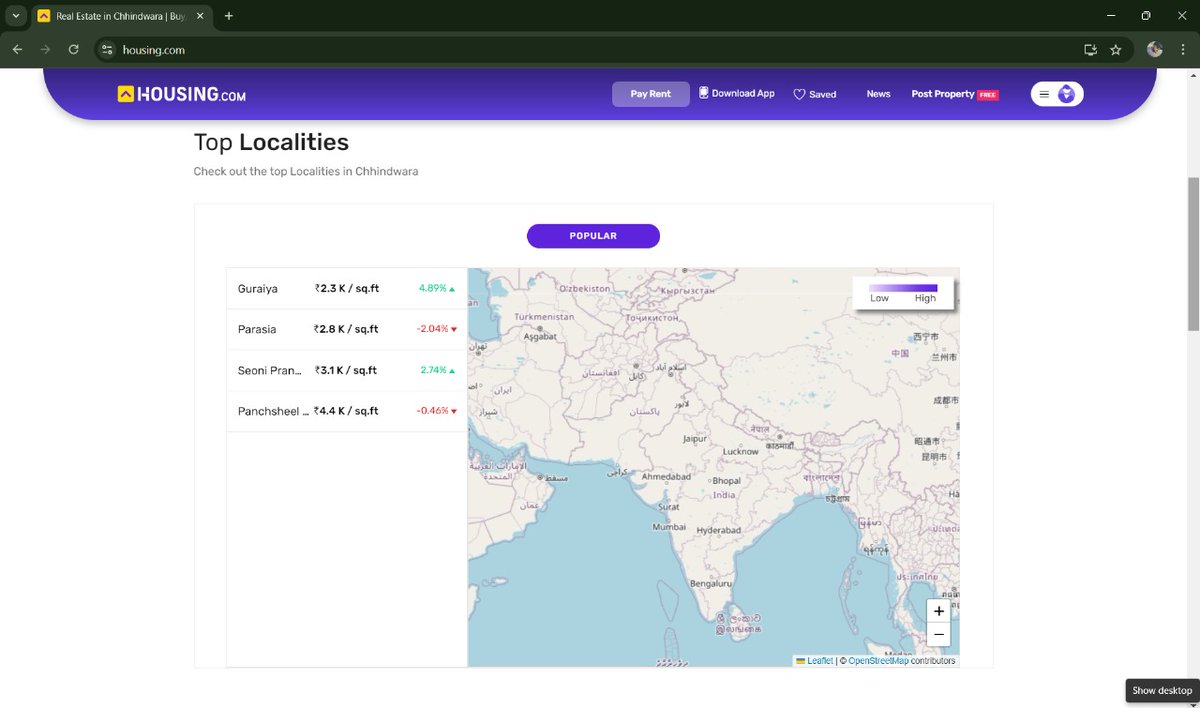Select the Parasia locality row

347,329
